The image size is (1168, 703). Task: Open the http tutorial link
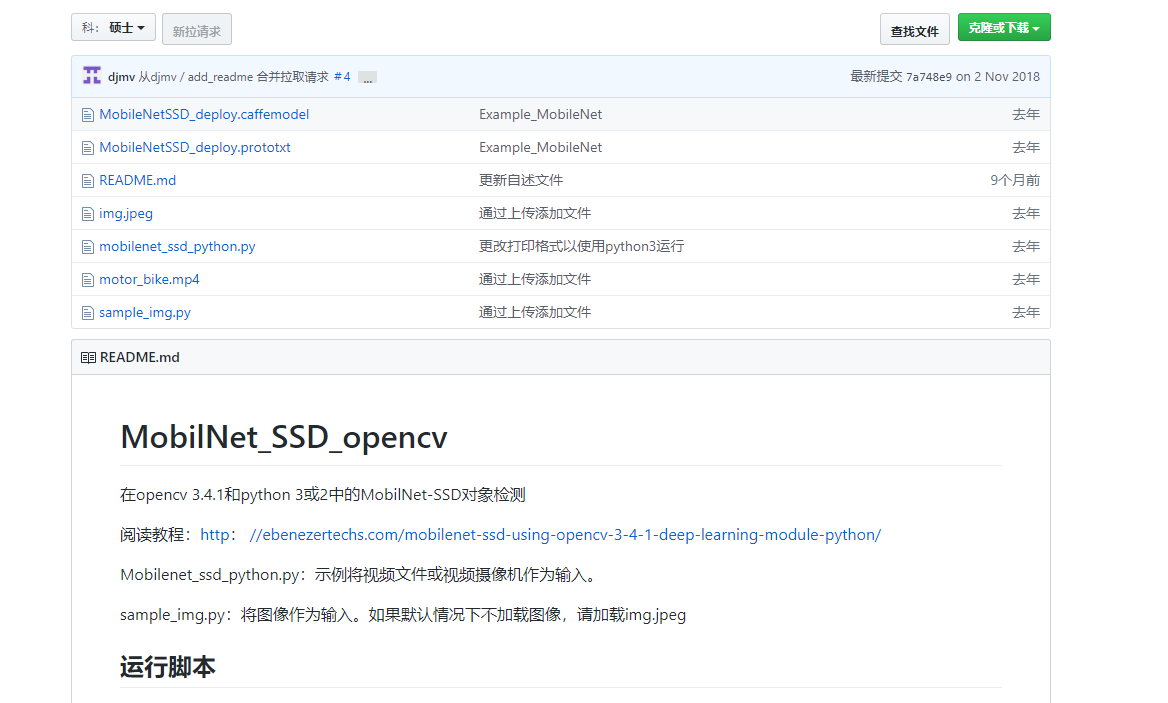[215, 535]
